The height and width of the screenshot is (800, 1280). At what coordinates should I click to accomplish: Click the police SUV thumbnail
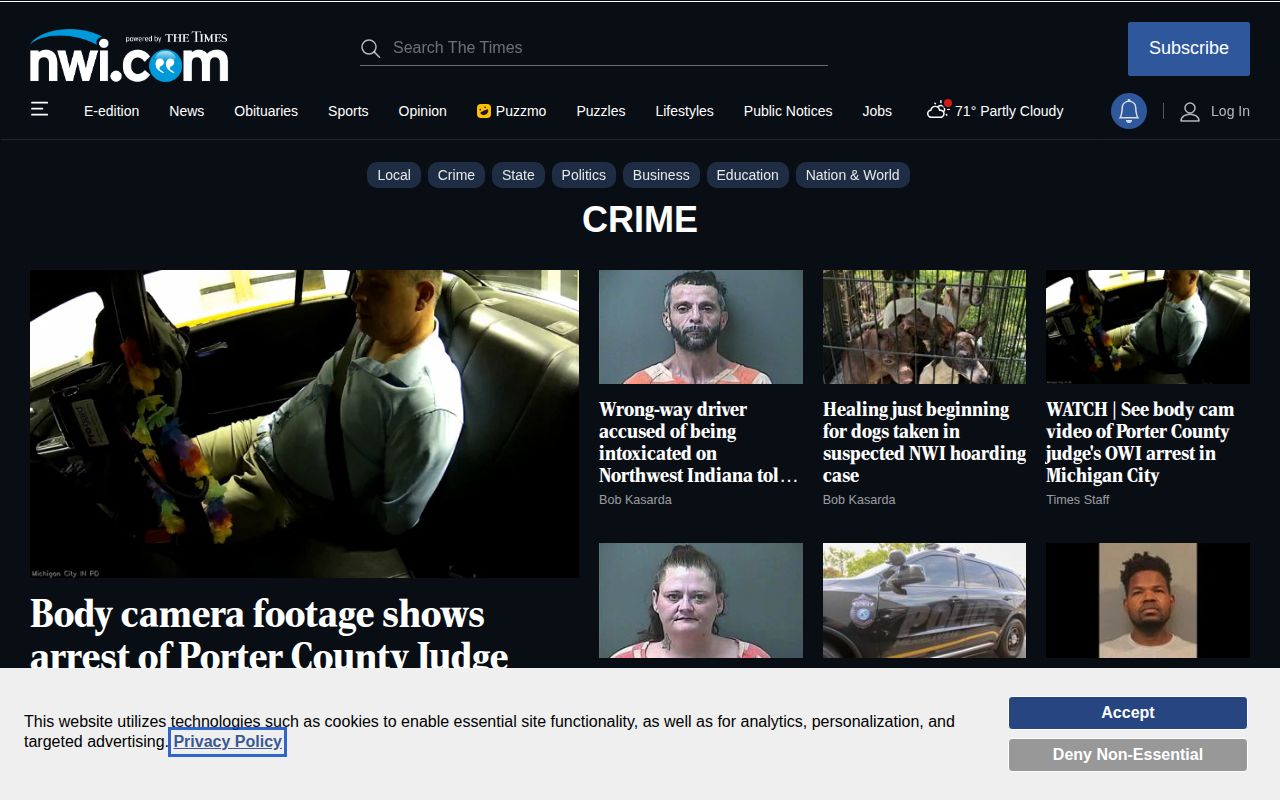[x=924, y=601]
